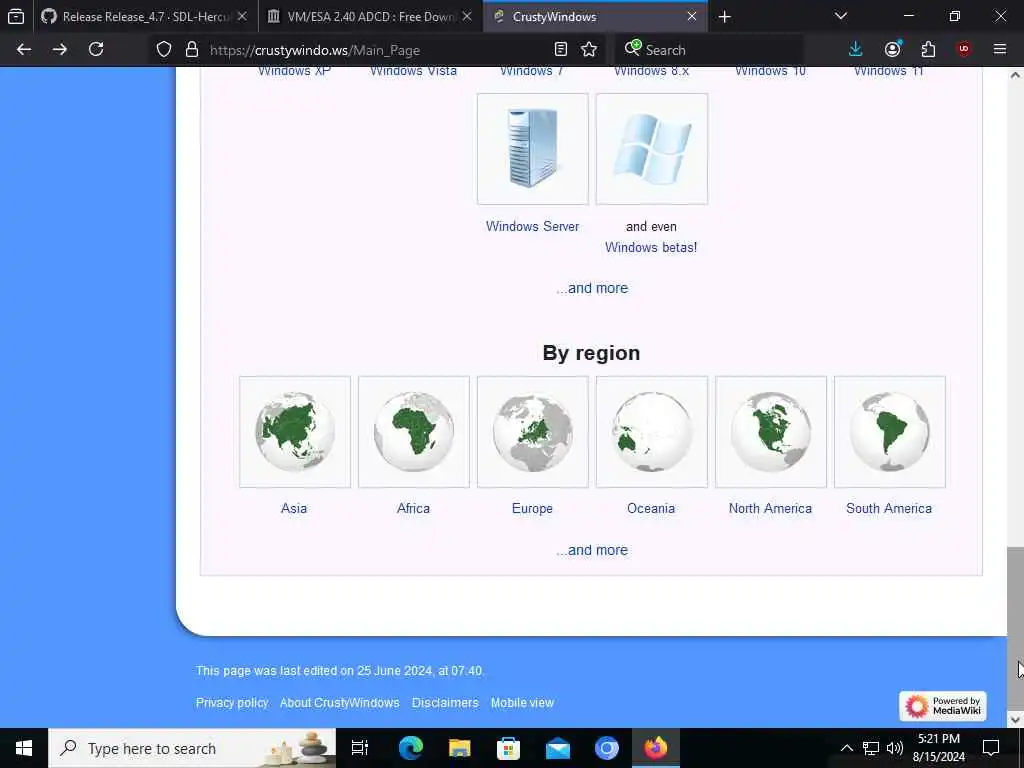Open the Asia text link
The width and height of the screenshot is (1024, 768).
294,508
